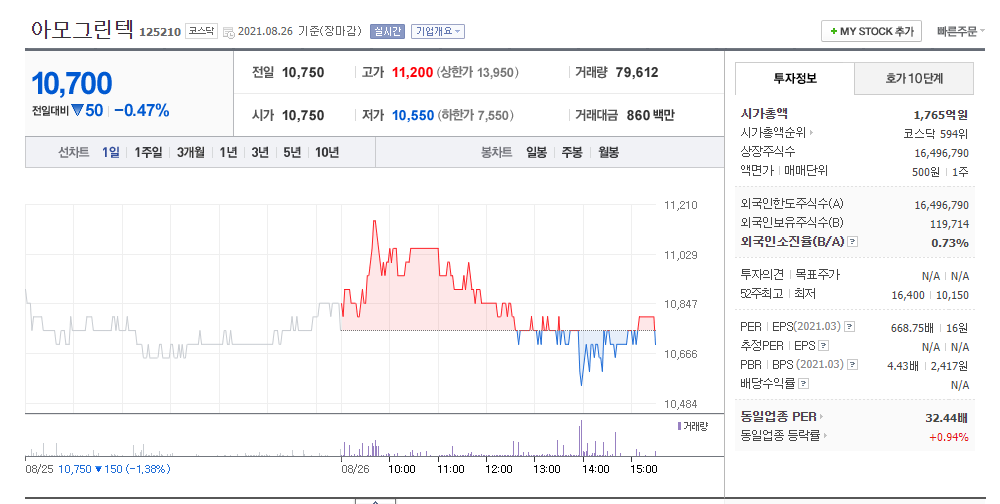Click the change rate -0.47%
This screenshot has width=1000, height=504.
tap(142, 111)
